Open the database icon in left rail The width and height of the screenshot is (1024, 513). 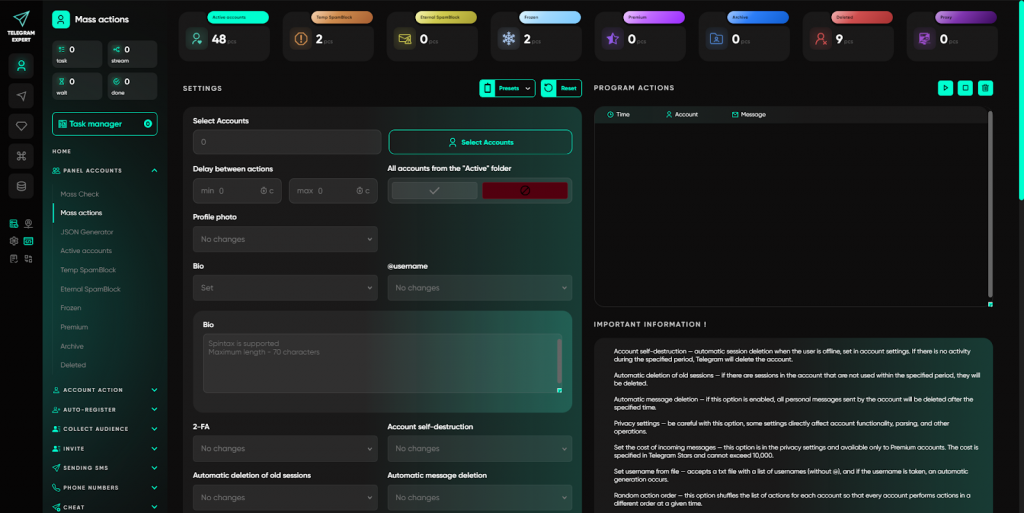(x=21, y=186)
